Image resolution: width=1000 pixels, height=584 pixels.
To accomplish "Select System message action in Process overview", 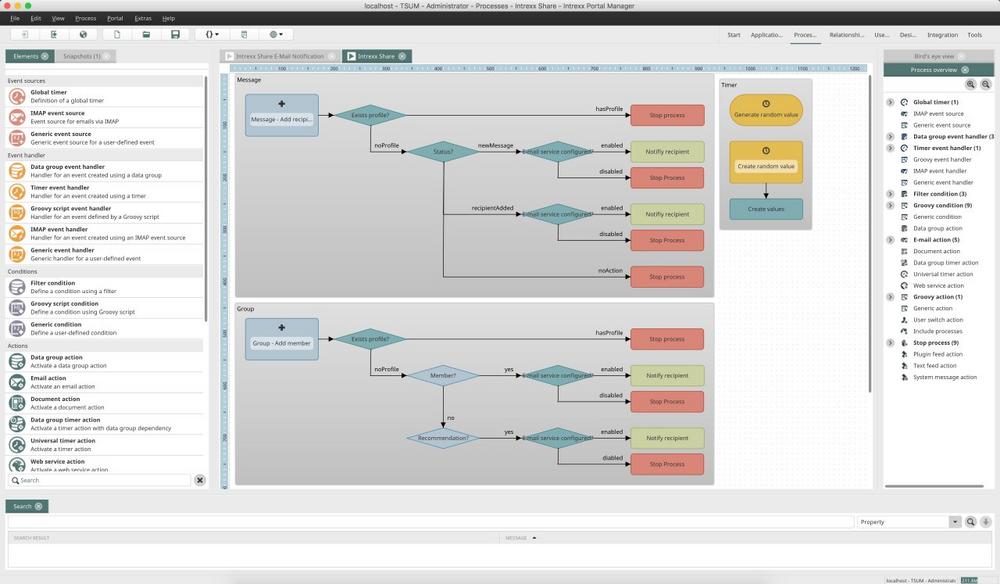I will tap(945, 377).
